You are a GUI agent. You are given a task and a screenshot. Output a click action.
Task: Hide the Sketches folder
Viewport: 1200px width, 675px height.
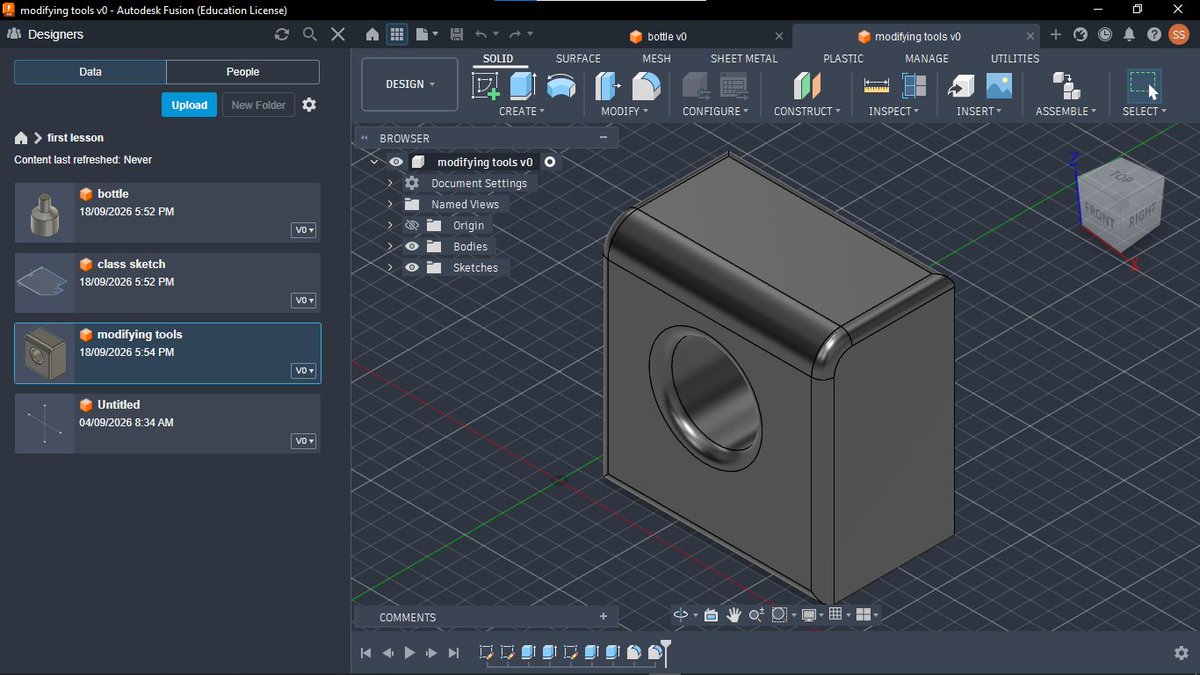pyautogui.click(x=410, y=268)
